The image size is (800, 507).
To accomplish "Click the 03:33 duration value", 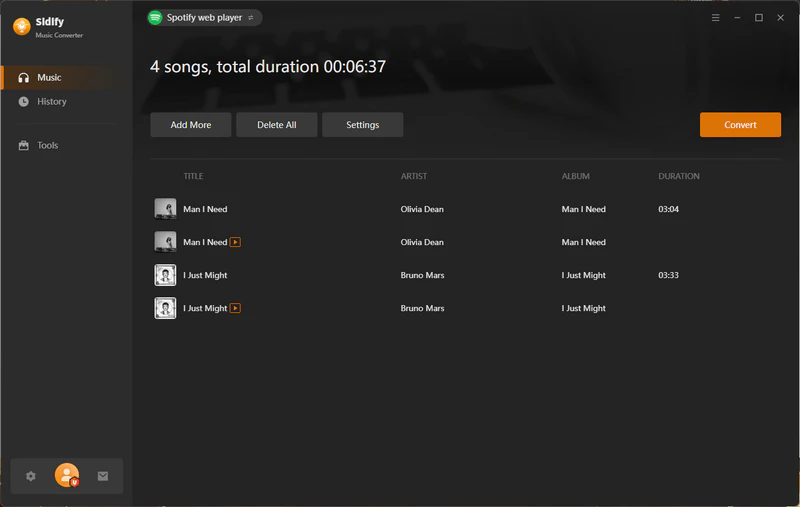I will pos(668,275).
